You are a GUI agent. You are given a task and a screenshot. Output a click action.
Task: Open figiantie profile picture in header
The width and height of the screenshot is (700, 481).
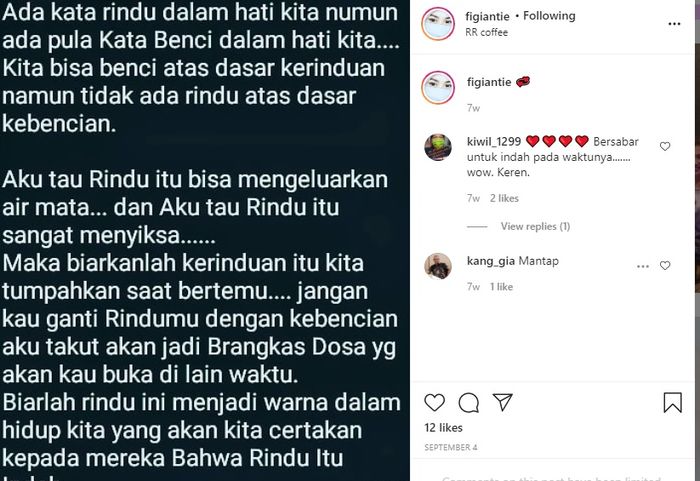tap(438, 24)
